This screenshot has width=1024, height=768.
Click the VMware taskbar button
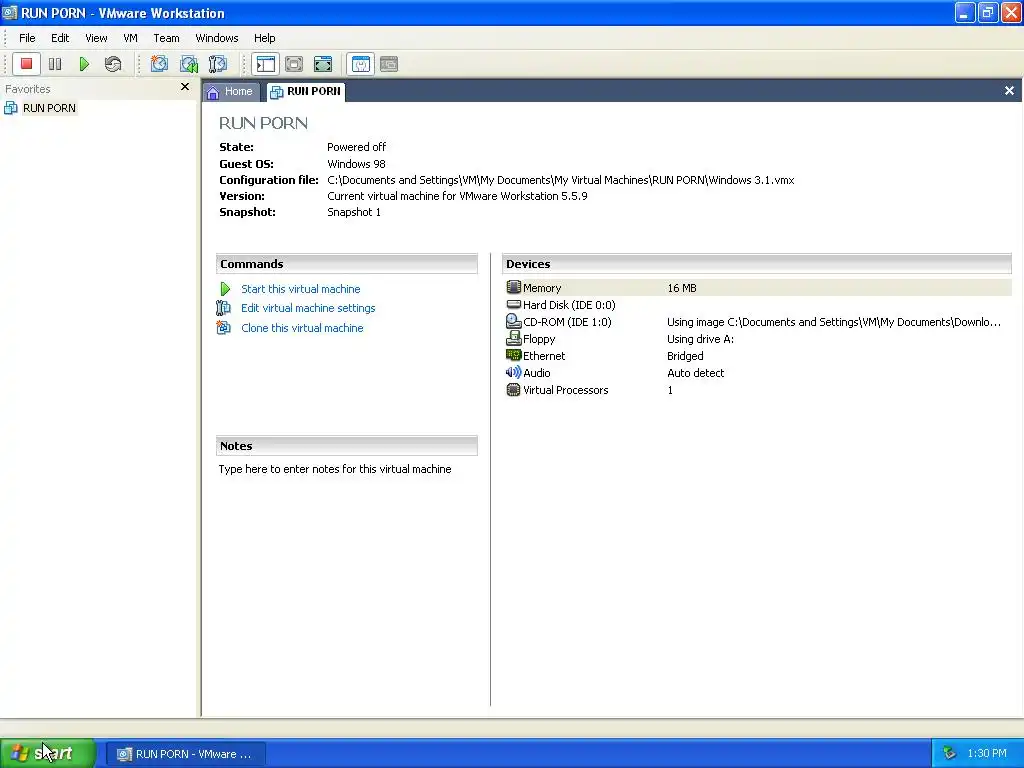(x=185, y=754)
